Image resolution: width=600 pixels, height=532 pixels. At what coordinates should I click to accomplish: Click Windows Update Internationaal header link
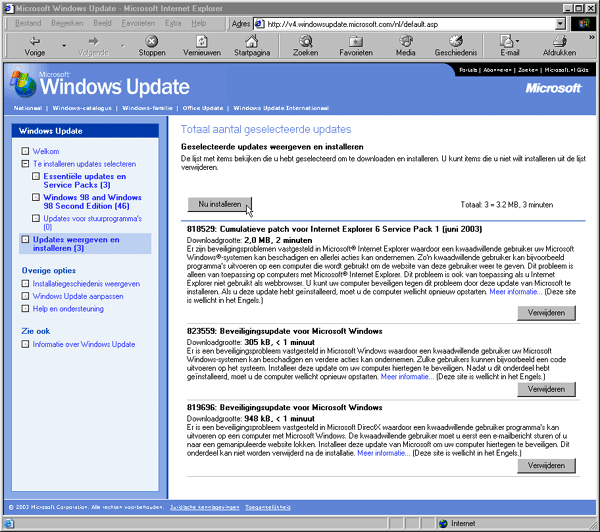(x=281, y=108)
